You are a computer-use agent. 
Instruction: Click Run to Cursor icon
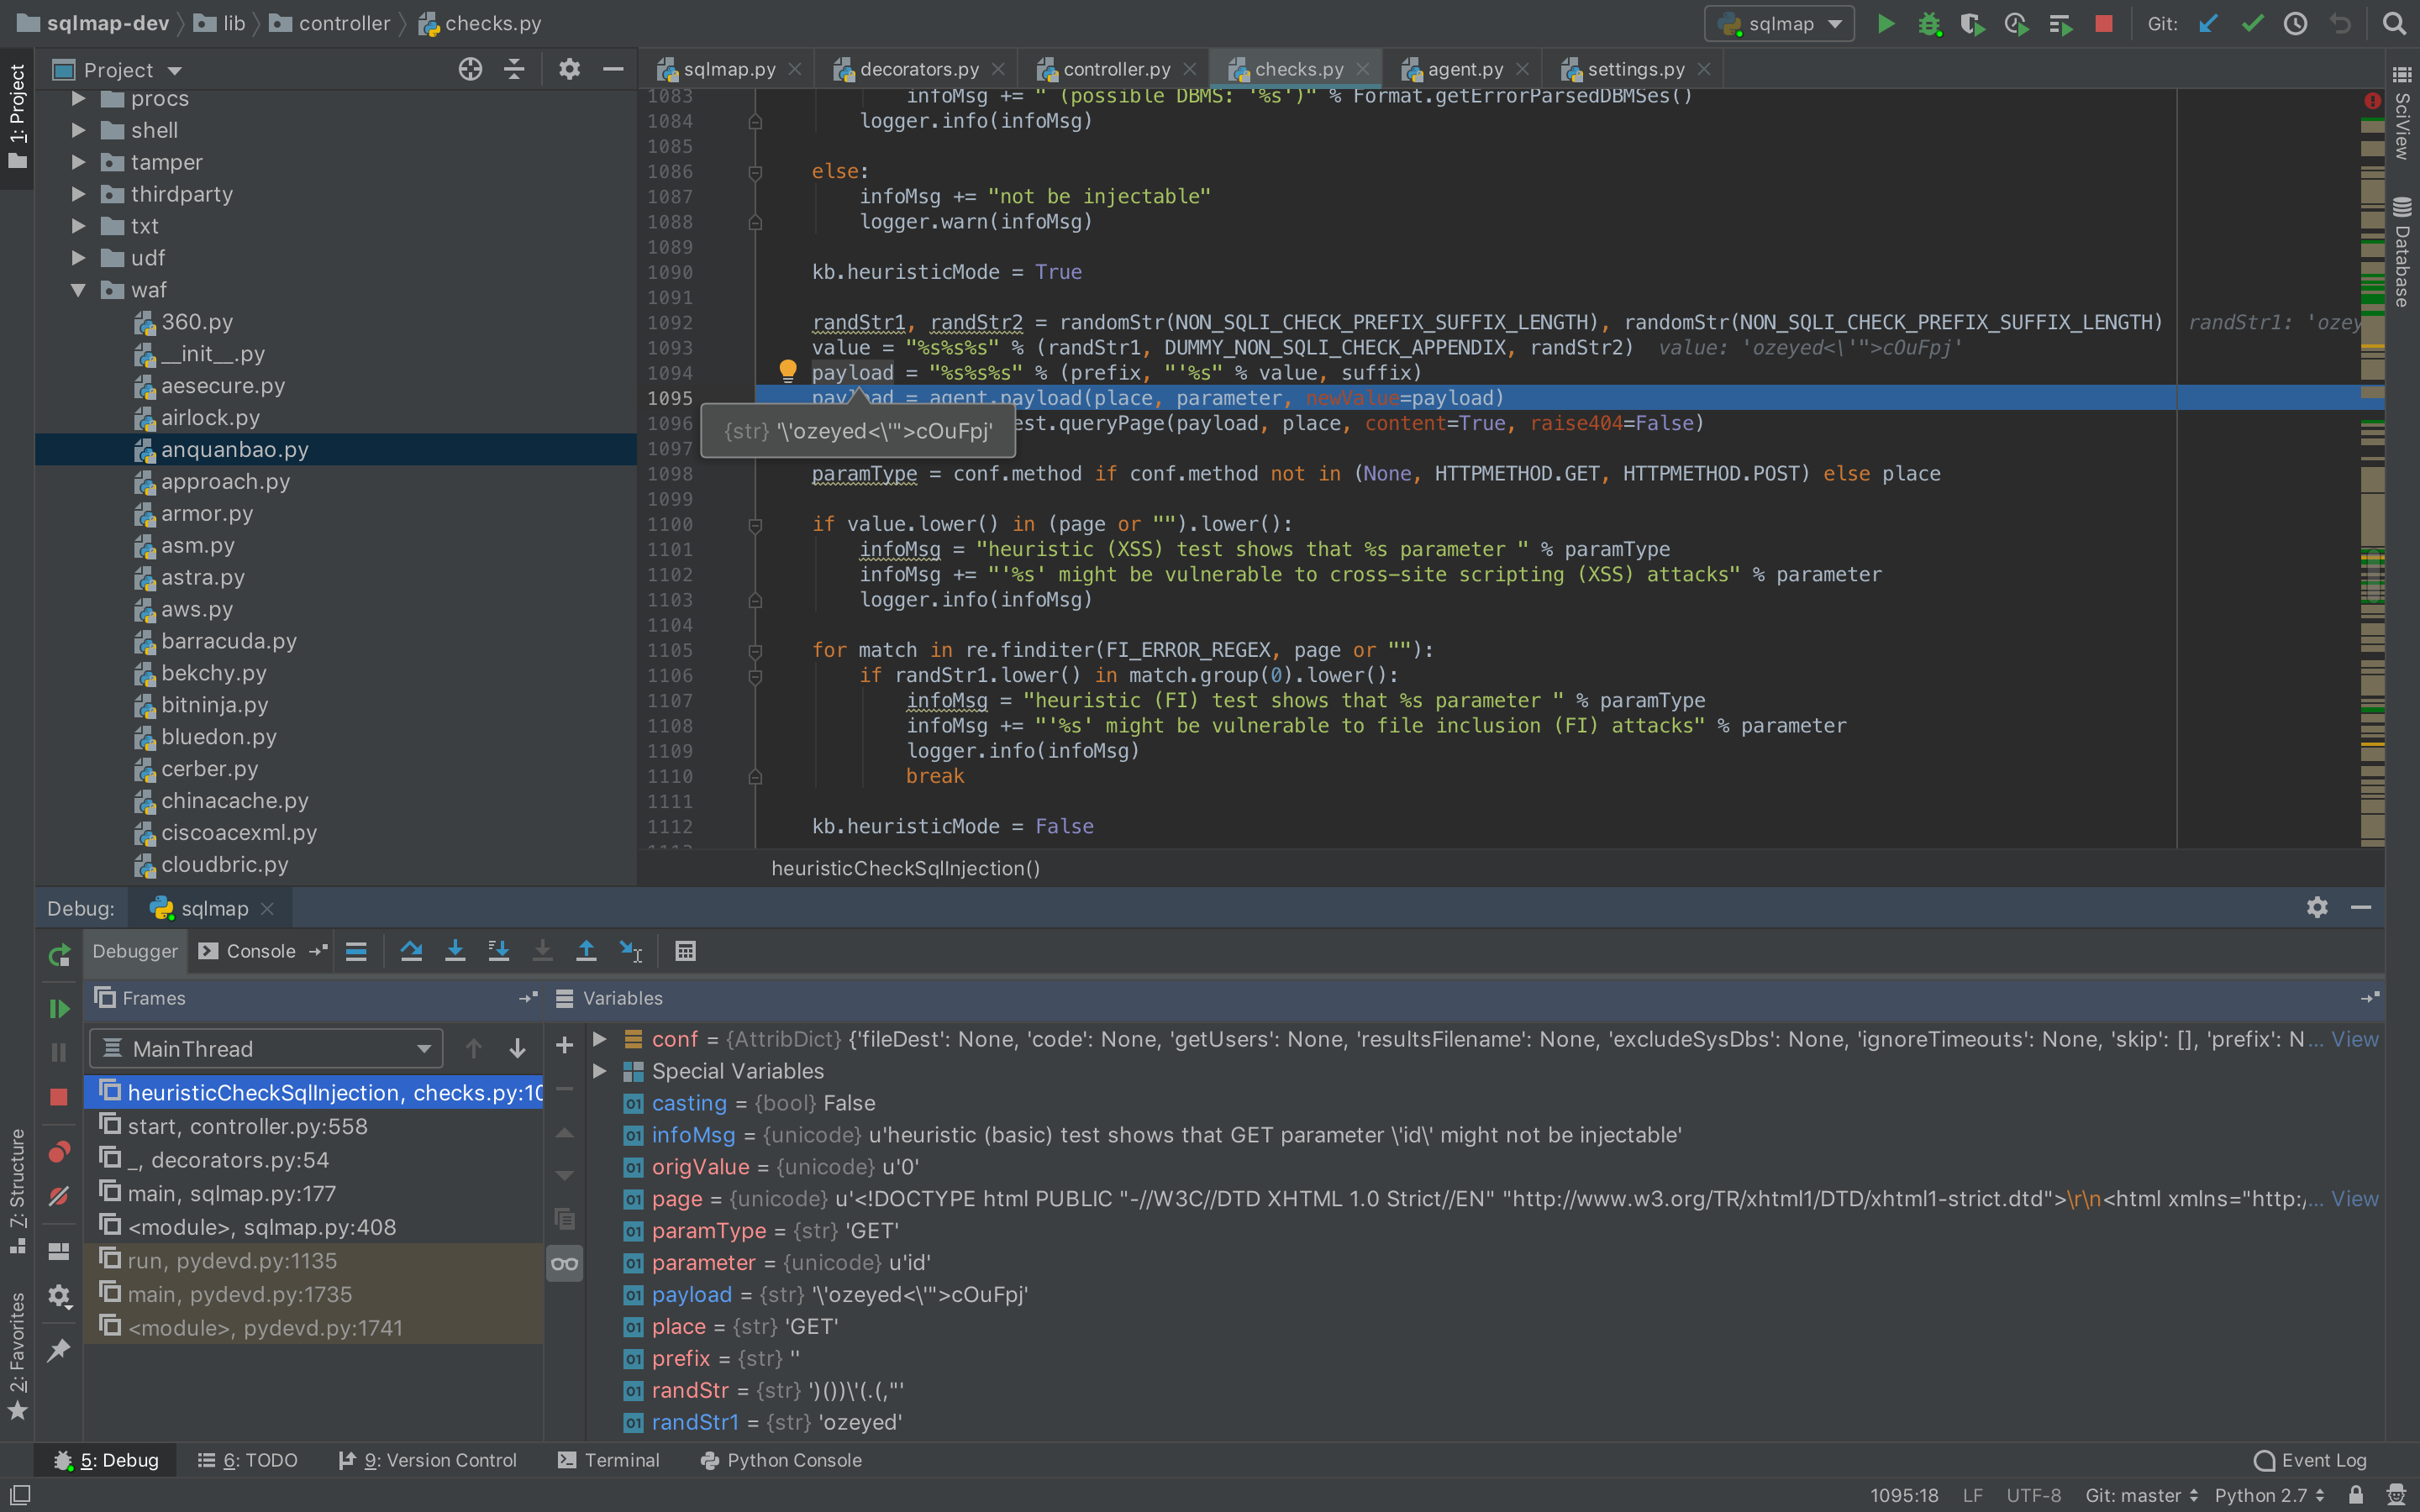pos(630,951)
